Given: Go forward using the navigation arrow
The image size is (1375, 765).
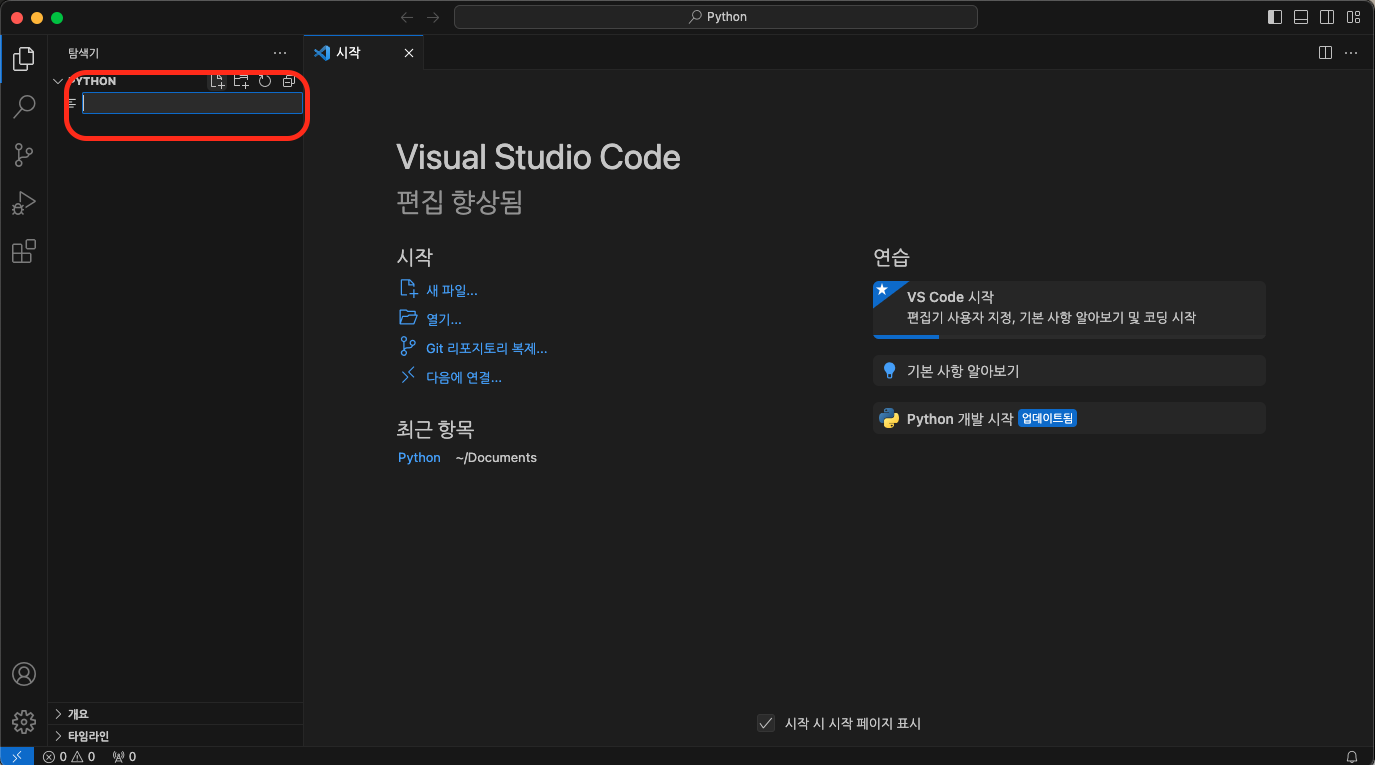Looking at the screenshot, I should tap(433, 17).
